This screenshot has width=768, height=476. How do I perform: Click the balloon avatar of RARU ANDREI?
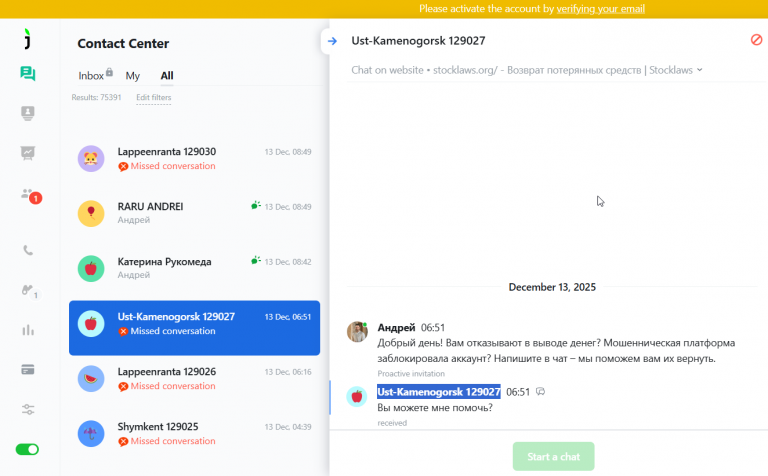[x=91, y=214]
